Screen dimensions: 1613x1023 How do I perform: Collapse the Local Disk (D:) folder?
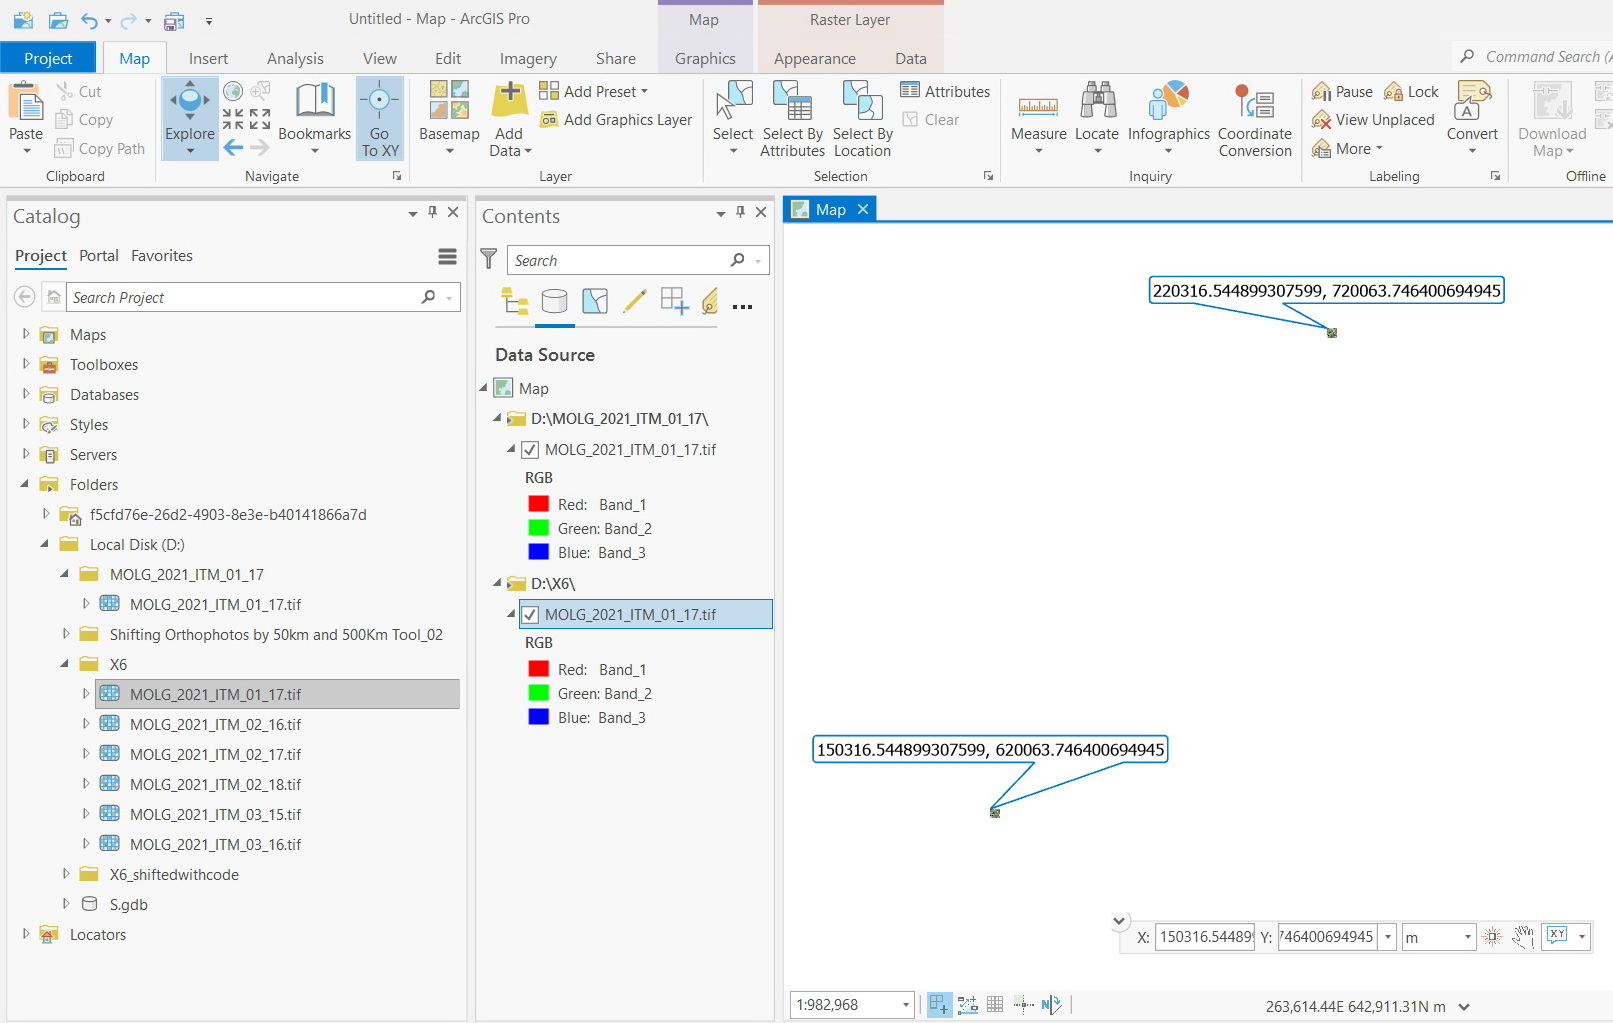[43, 544]
